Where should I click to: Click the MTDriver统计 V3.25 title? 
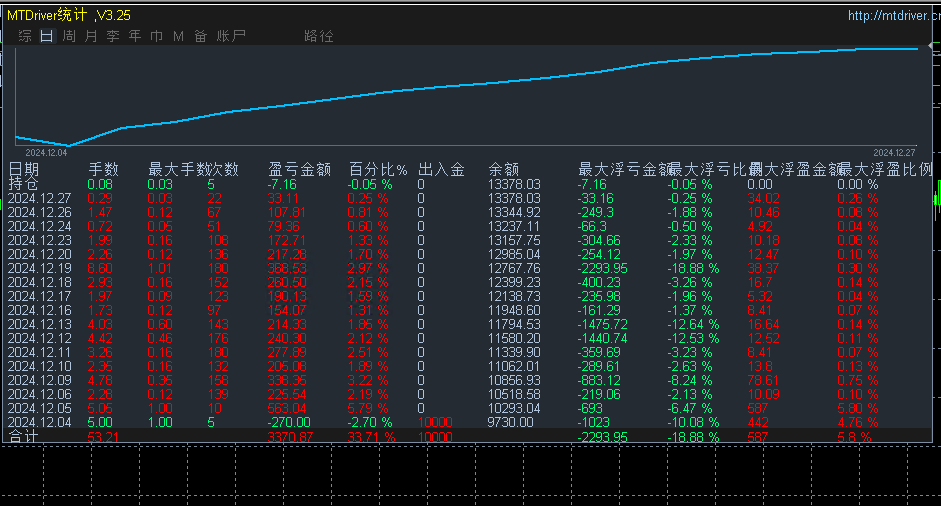[68, 15]
